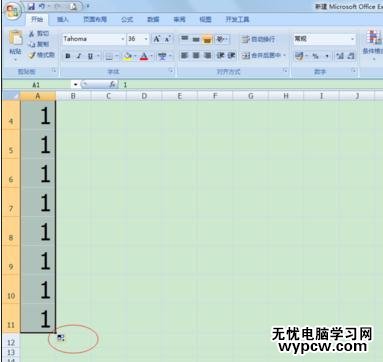Switch to the 页面布局 (Page Layout) tab
383x362 pixels.
click(95, 20)
